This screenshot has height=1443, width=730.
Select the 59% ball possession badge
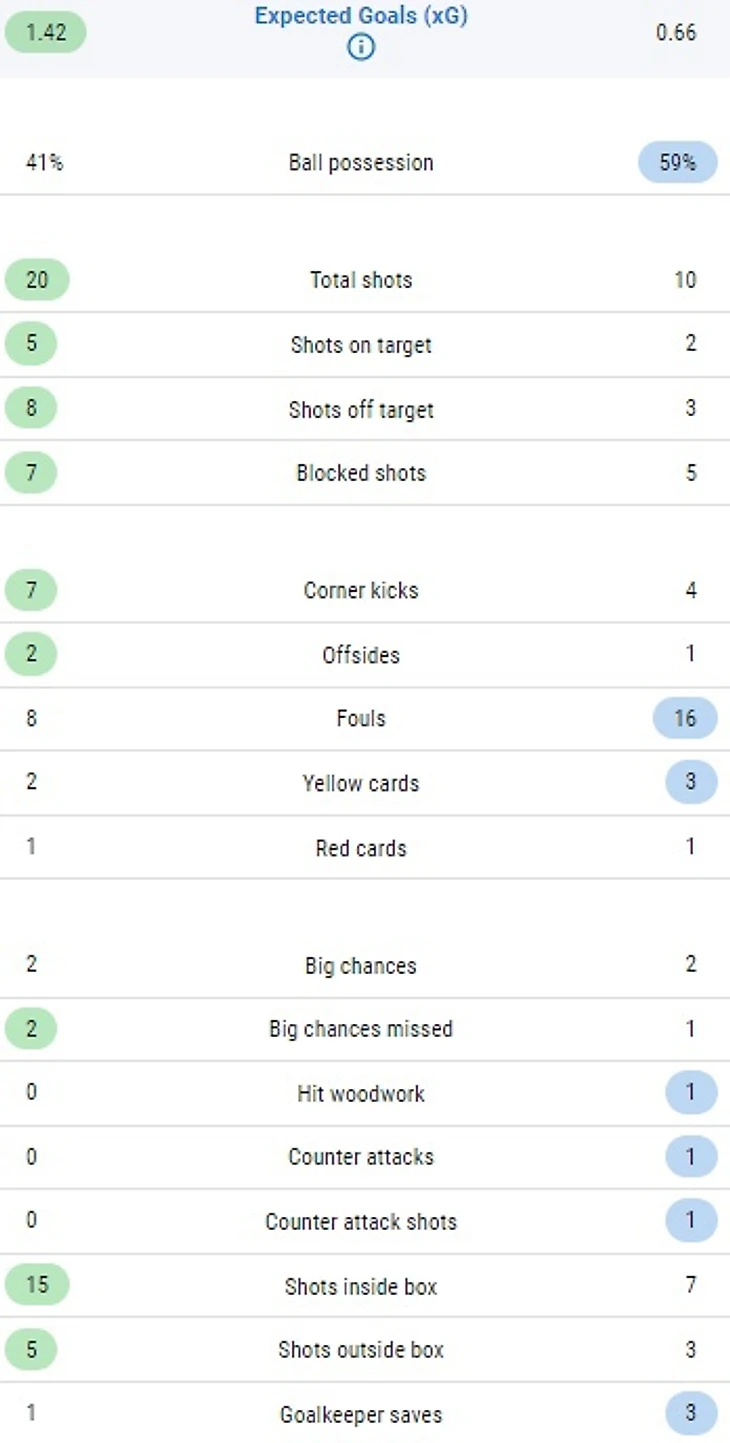click(677, 162)
